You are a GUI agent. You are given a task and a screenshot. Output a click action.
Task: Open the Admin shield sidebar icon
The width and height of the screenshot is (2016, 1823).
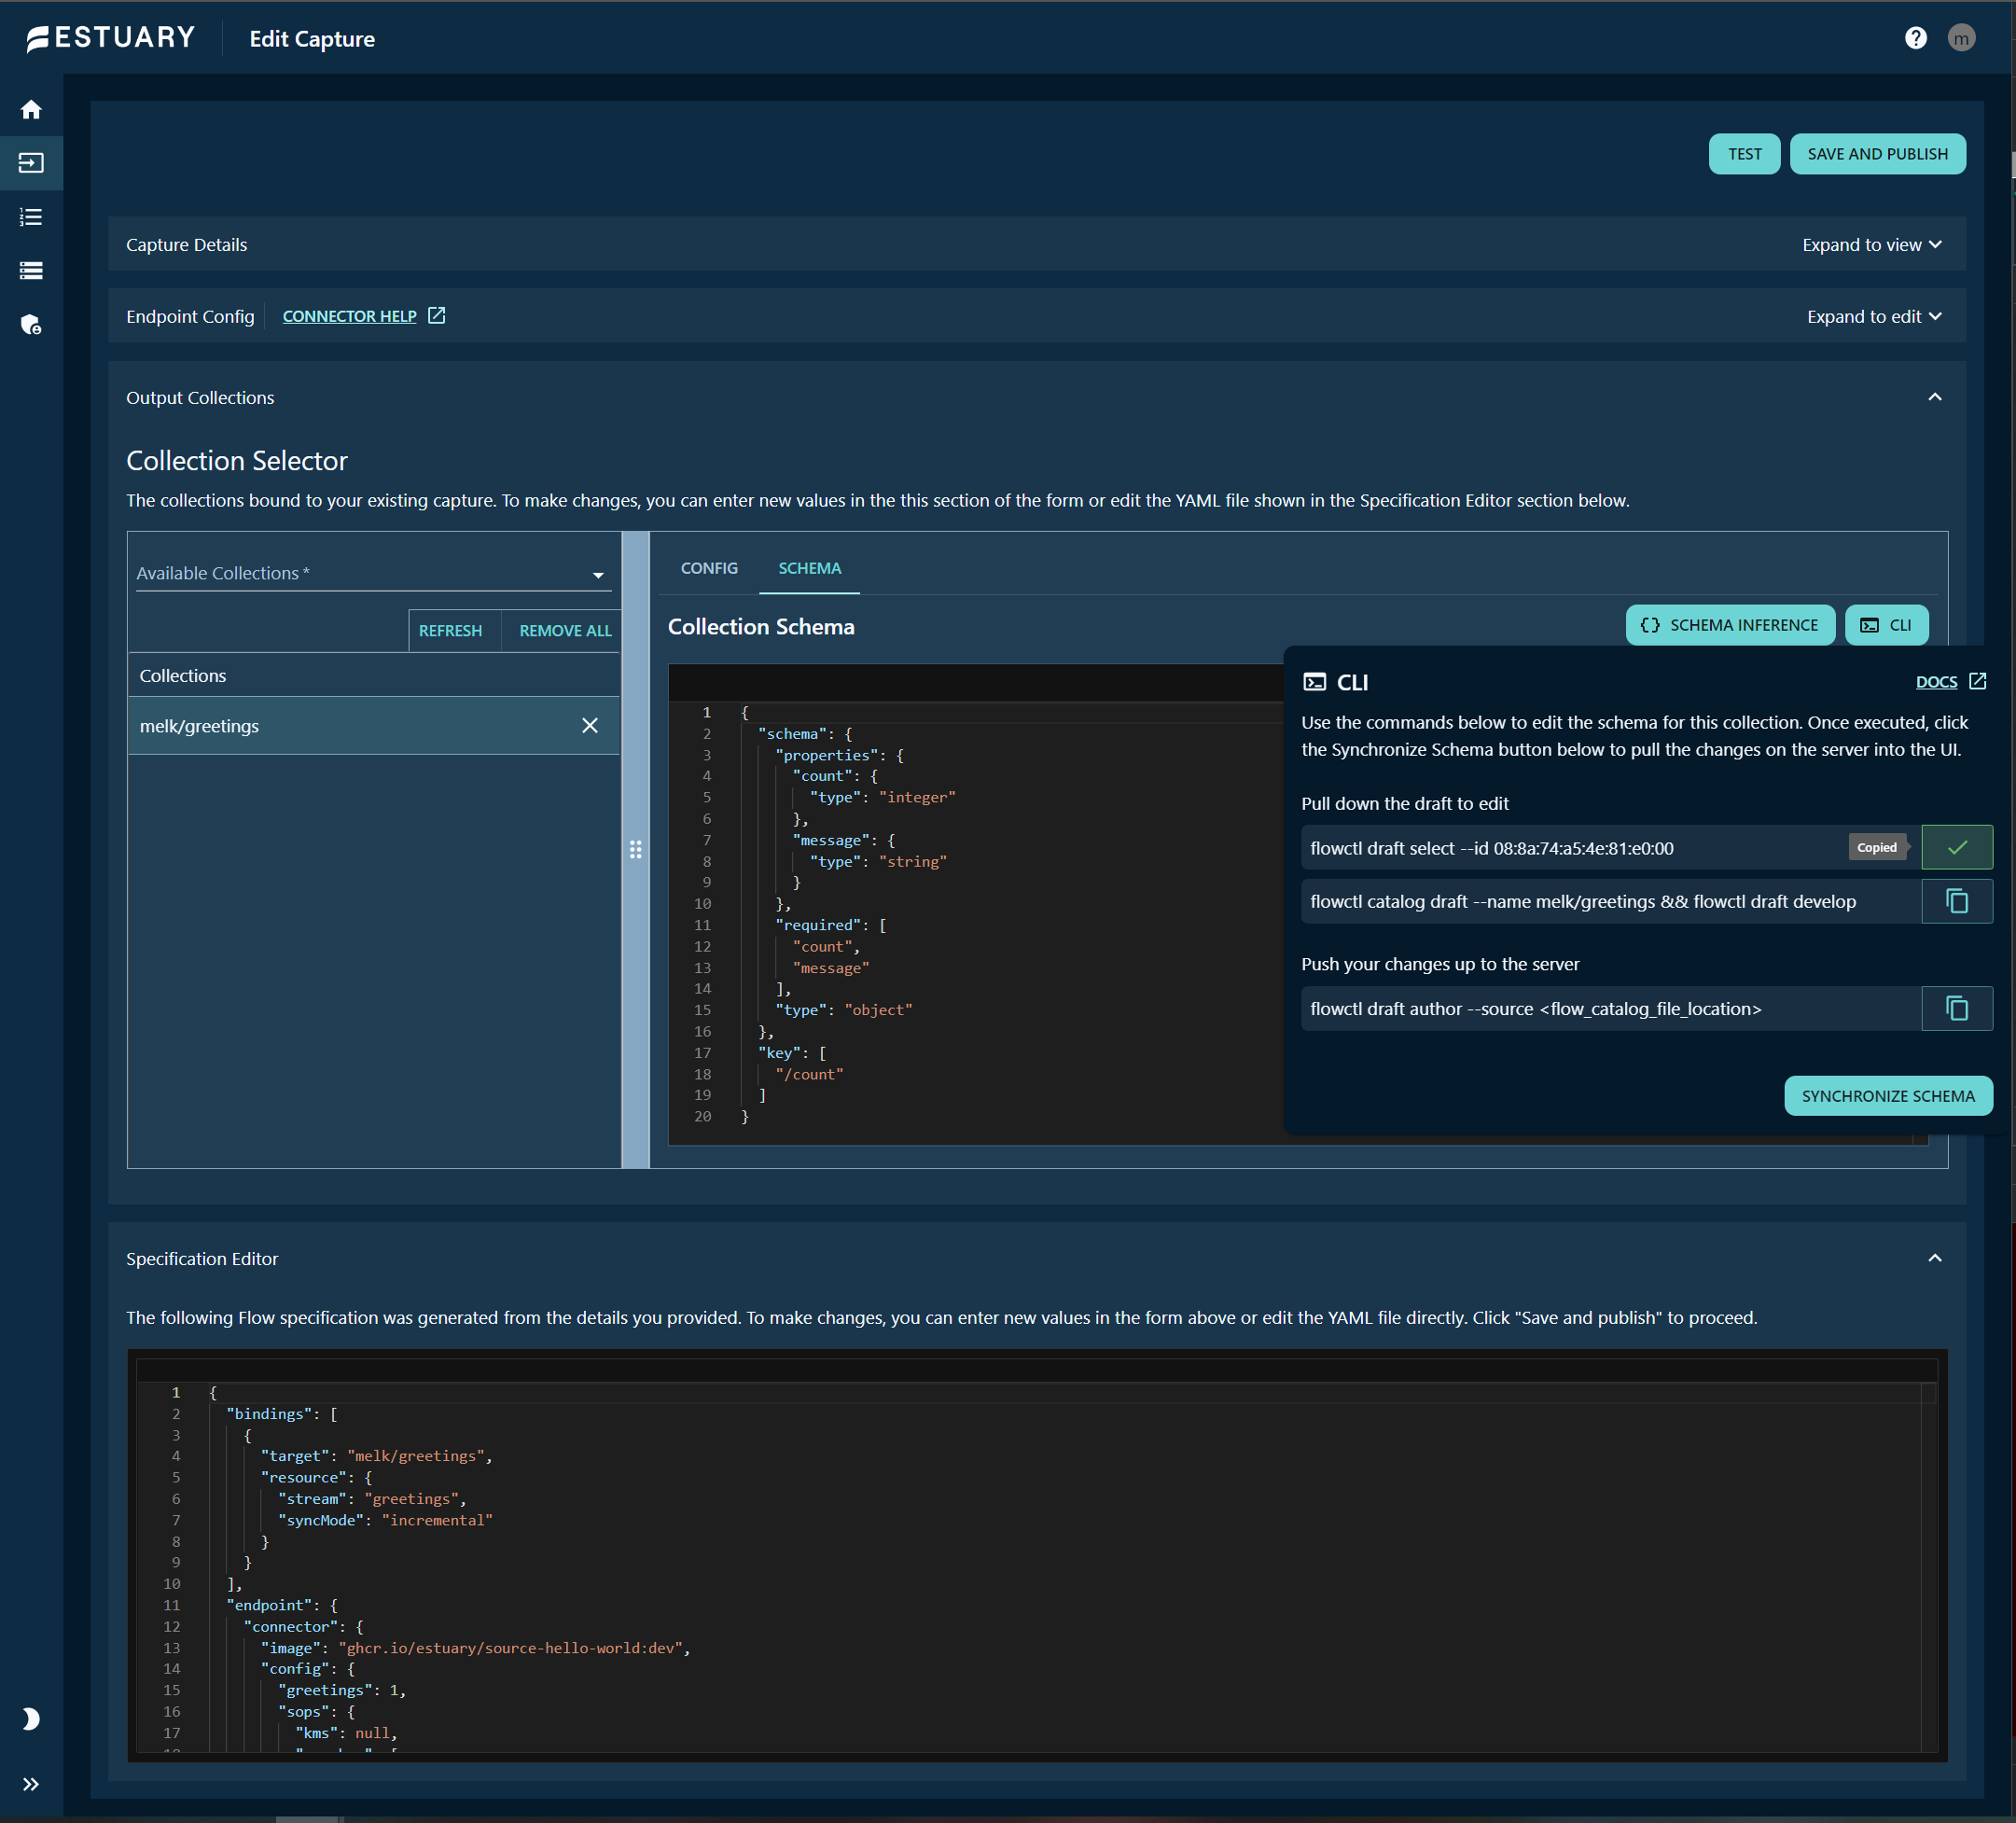(x=31, y=325)
